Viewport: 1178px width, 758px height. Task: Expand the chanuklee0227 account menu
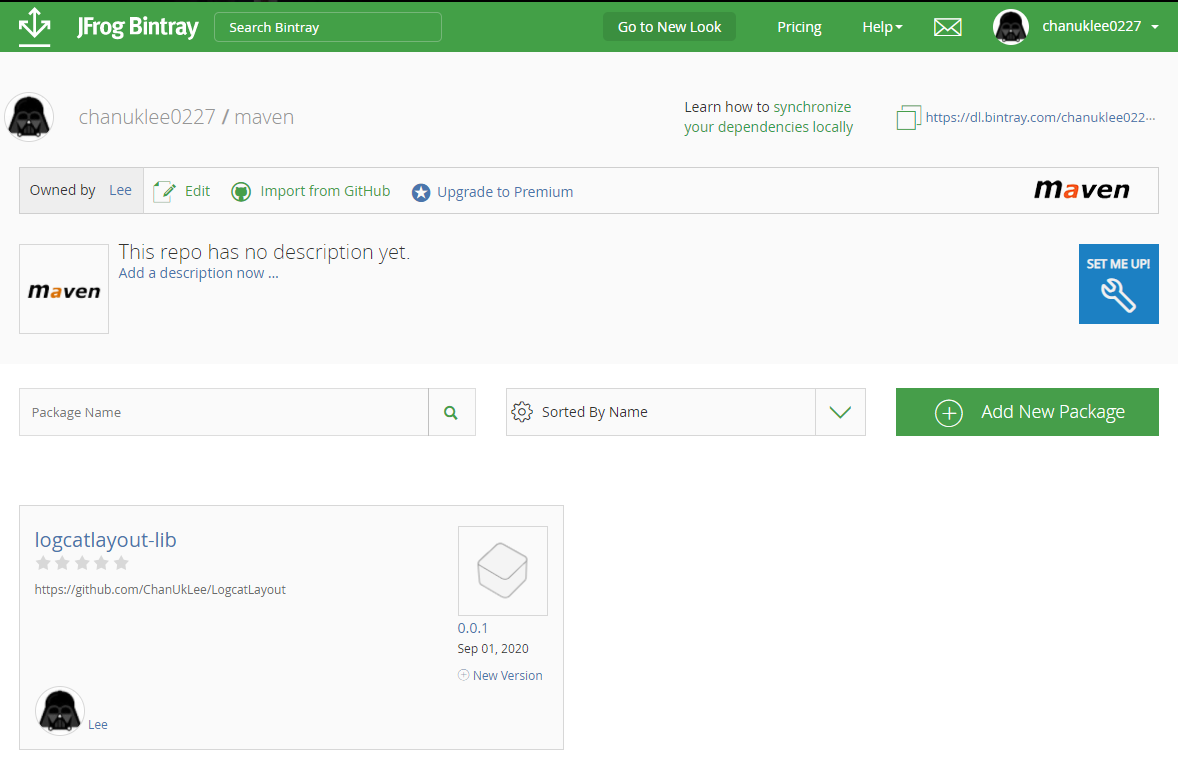tap(1100, 26)
